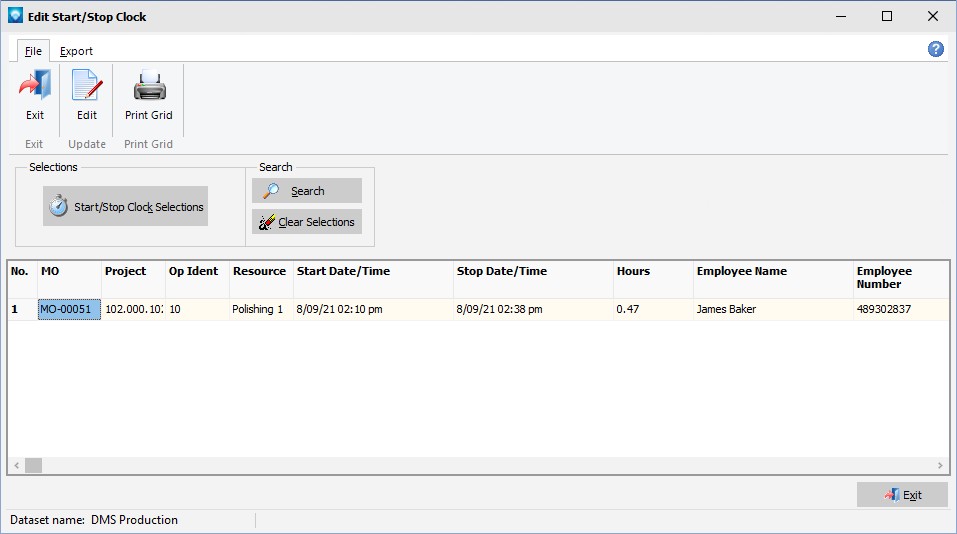Image resolution: width=957 pixels, height=534 pixels.
Task: Click resource cell Polishing 1
Action: tap(261, 309)
